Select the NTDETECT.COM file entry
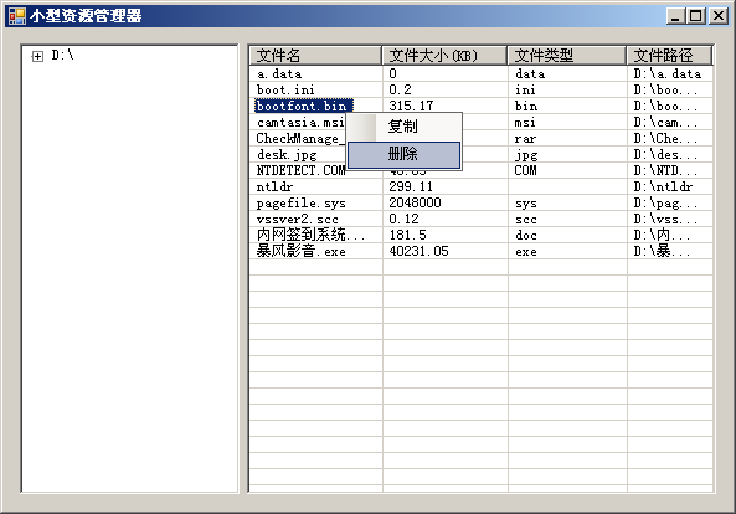The image size is (736, 514). [299, 171]
